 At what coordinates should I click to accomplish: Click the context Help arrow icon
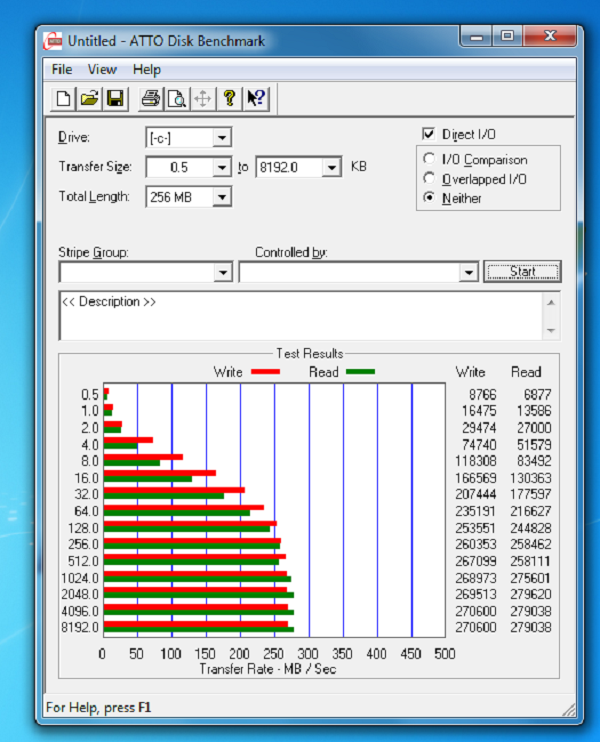click(255, 98)
